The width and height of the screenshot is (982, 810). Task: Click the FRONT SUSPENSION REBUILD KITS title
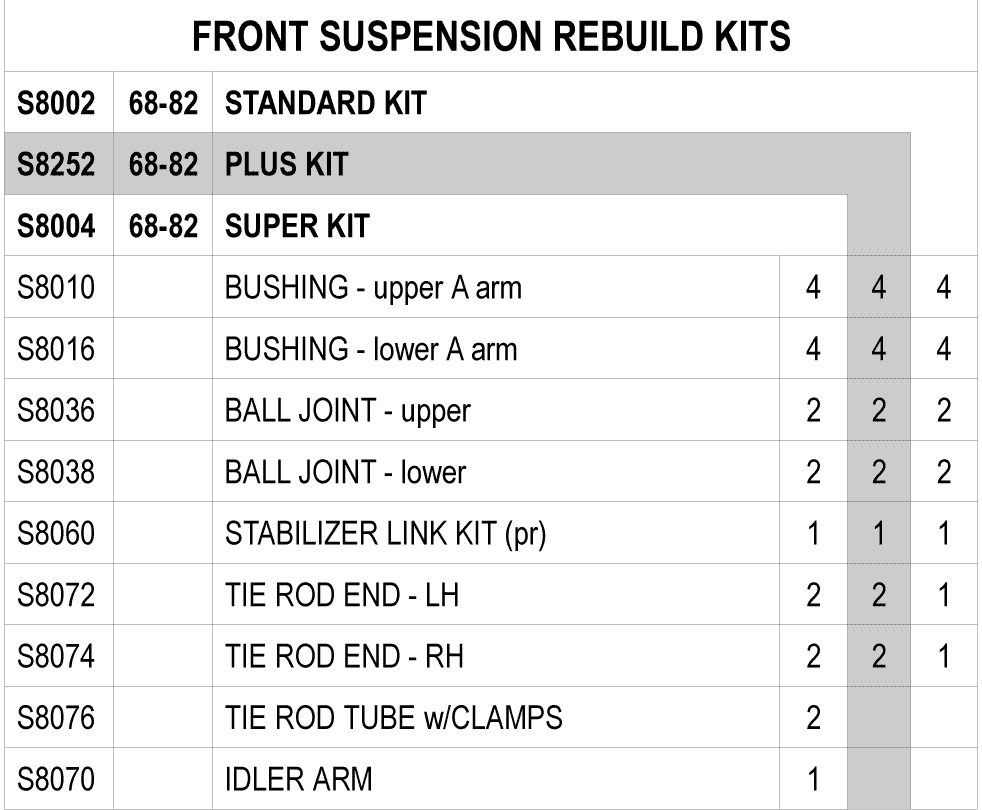click(x=492, y=36)
